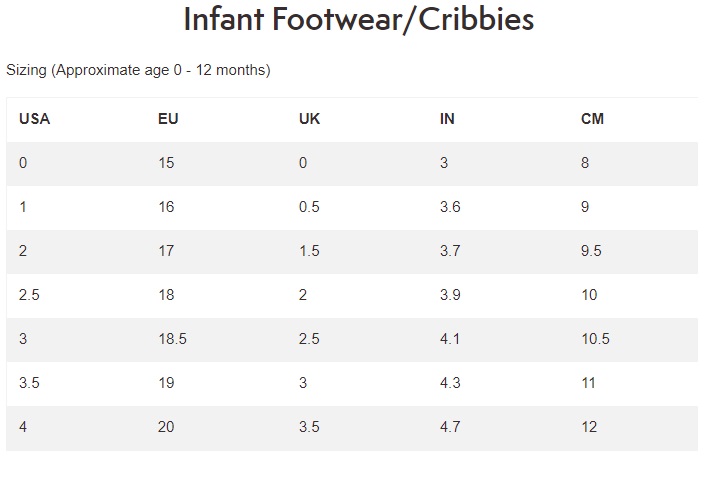Viewport: 711px width, 489px height.
Task: Click the UK column header
Action: [x=309, y=119]
